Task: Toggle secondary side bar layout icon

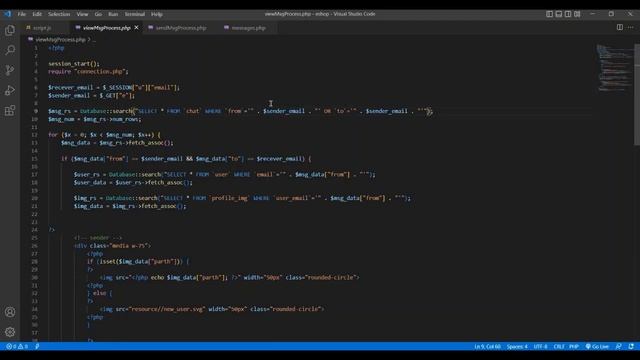Action: tap(568, 14)
